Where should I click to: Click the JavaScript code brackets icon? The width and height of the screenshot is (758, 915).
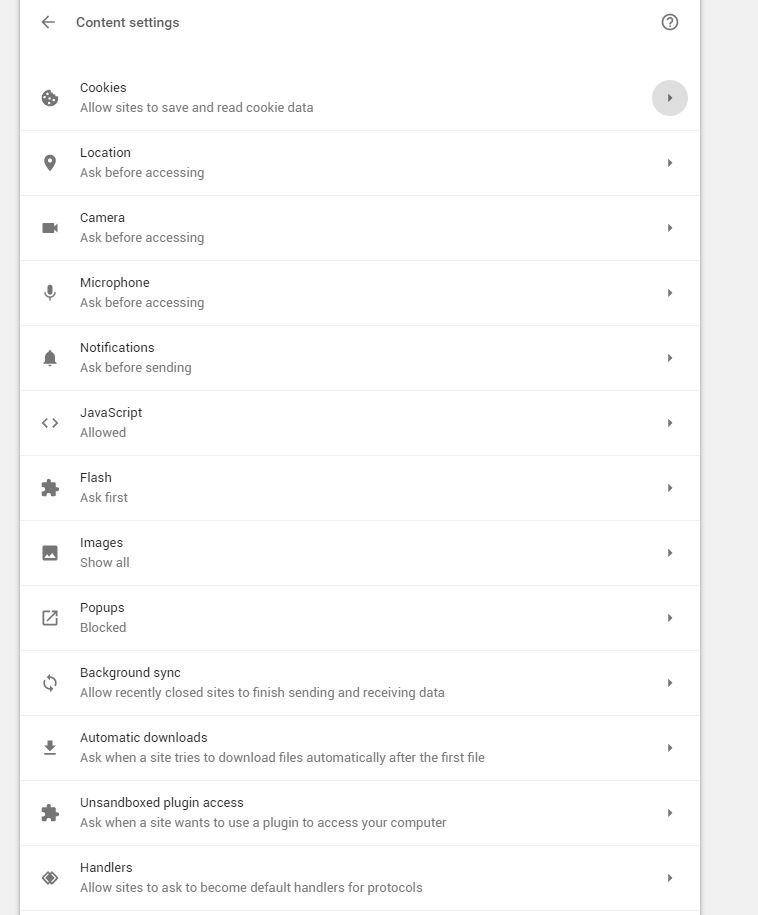click(50, 422)
